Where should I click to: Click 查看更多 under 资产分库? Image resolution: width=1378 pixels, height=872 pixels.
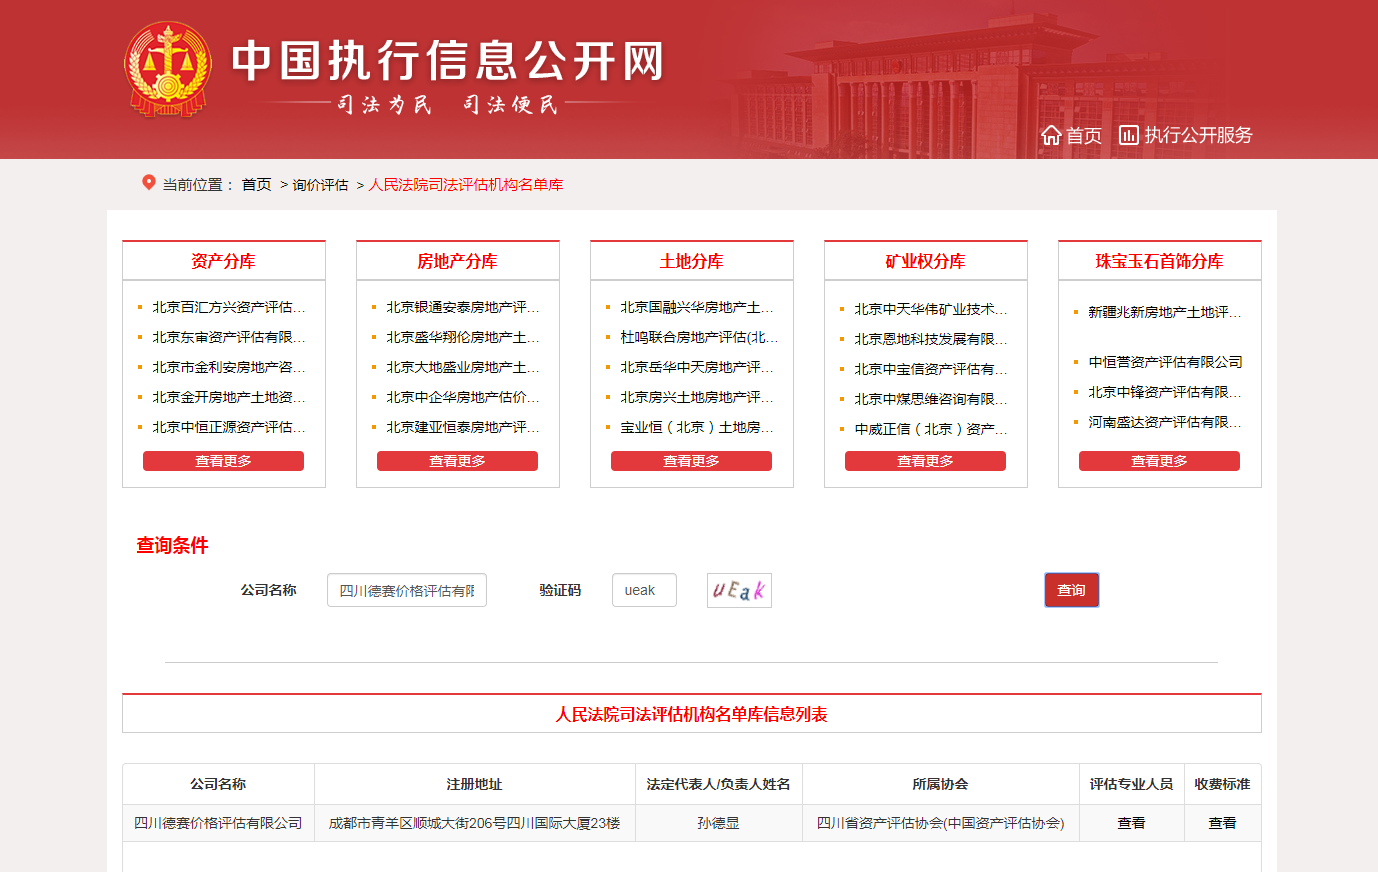click(223, 461)
